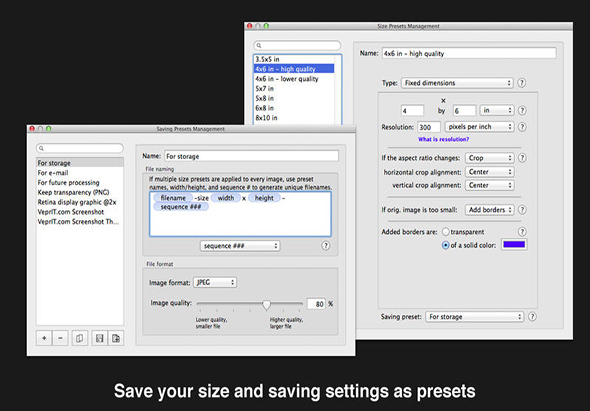
Task: Remove selected saving preset with minus button
Action: pos(60,338)
